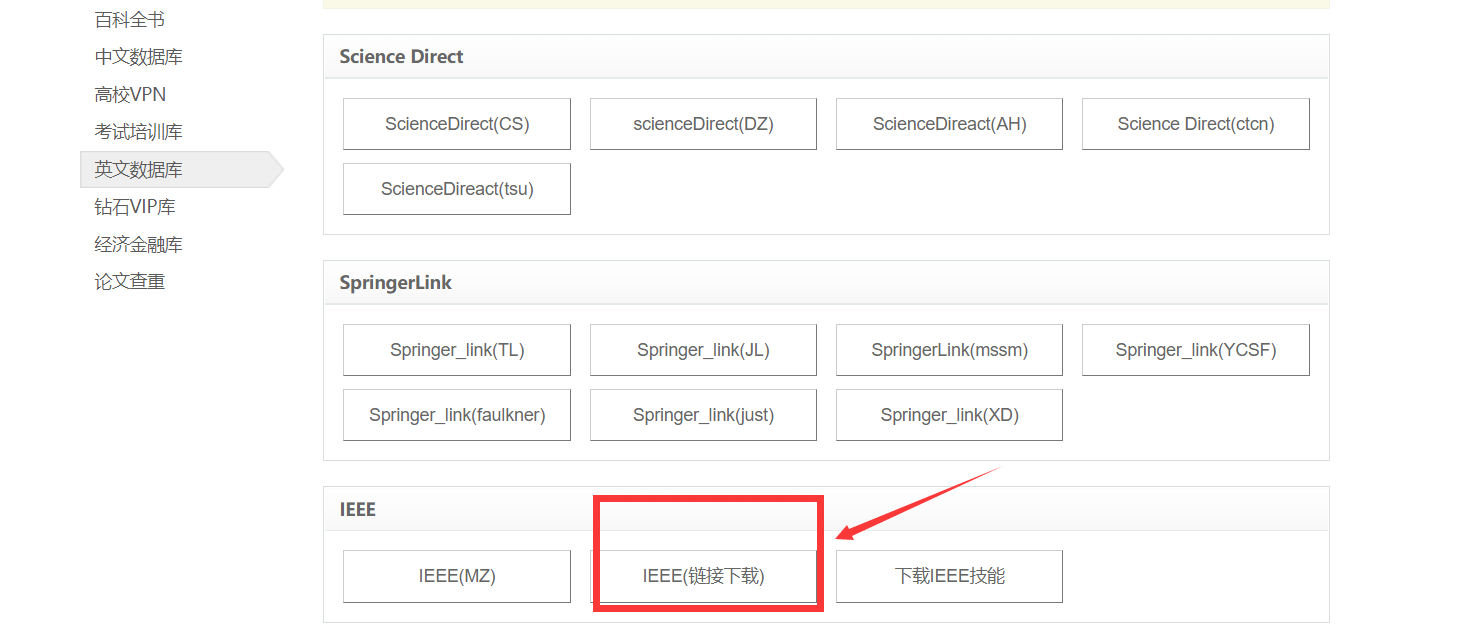Image resolution: width=1465 pixels, height=633 pixels.
Task: Open ScienceDirect(CS) database link
Action: tap(457, 124)
